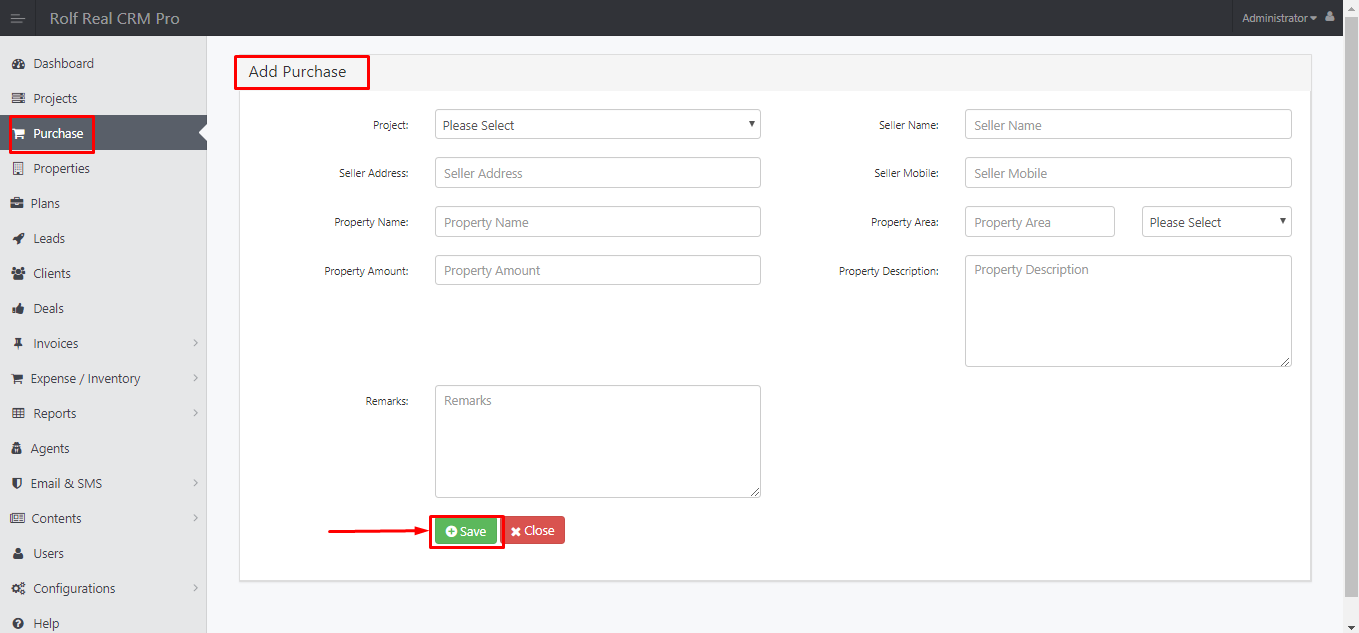Click the Properties building icon
Image resolution: width=1359 pixels, height=633 pixels.
coord(18,169)
